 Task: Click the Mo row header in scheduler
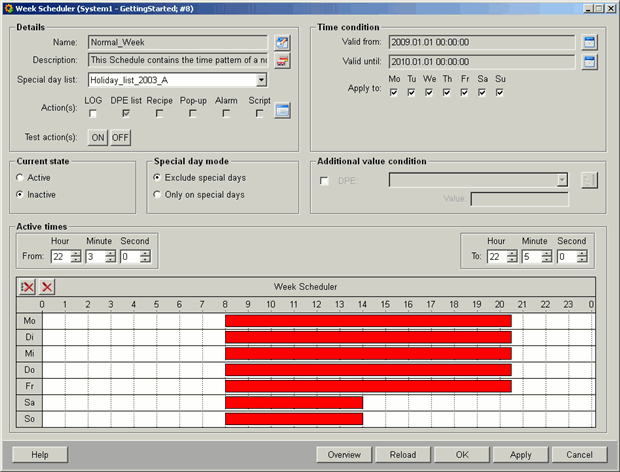click(29, 321)
